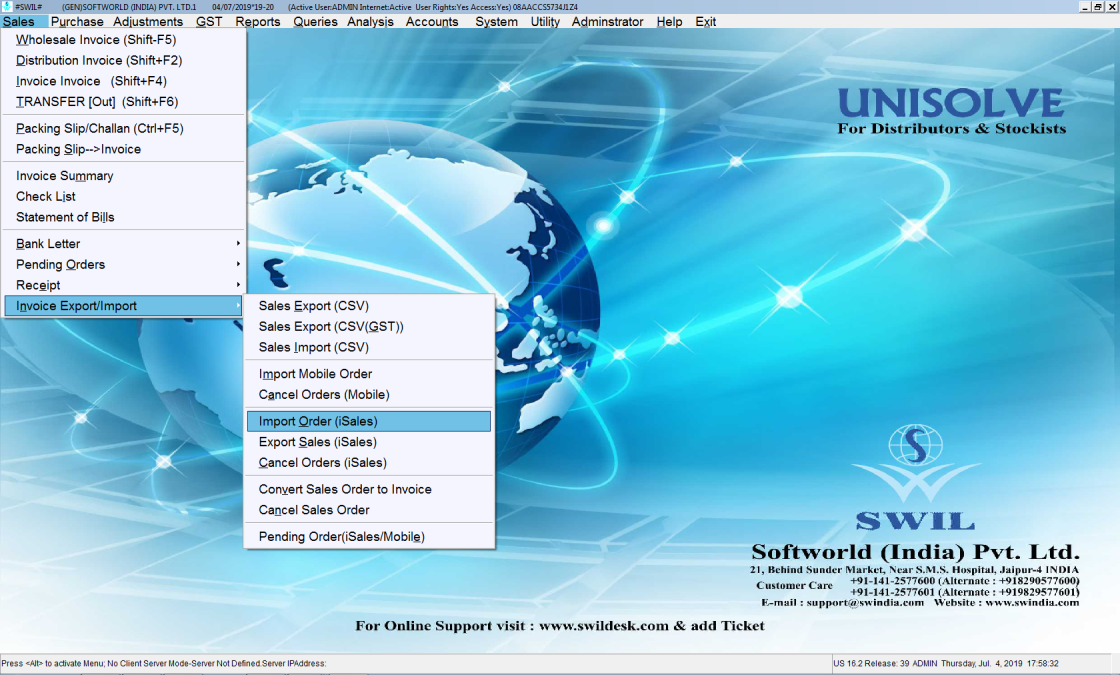Open the Queries menu

(x=315, y=21)
